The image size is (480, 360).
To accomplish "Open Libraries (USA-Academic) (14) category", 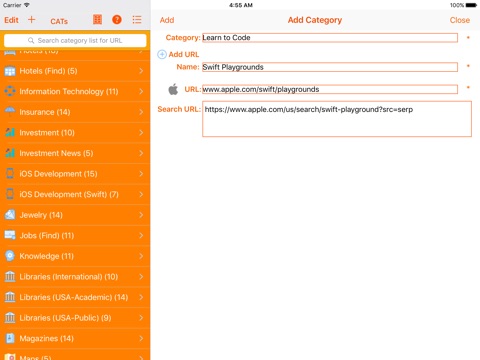I will point(75,297).
